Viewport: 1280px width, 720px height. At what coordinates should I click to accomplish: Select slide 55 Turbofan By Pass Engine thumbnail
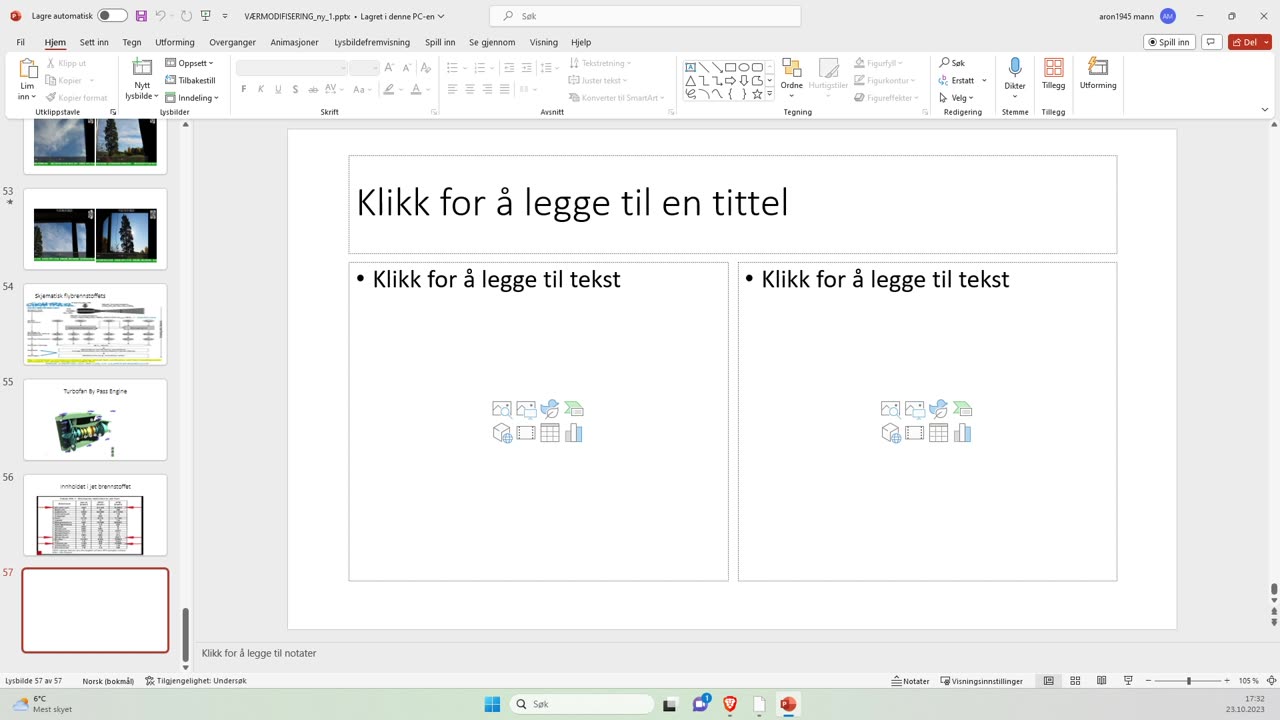pyautogui.click(x=95, y=420)
